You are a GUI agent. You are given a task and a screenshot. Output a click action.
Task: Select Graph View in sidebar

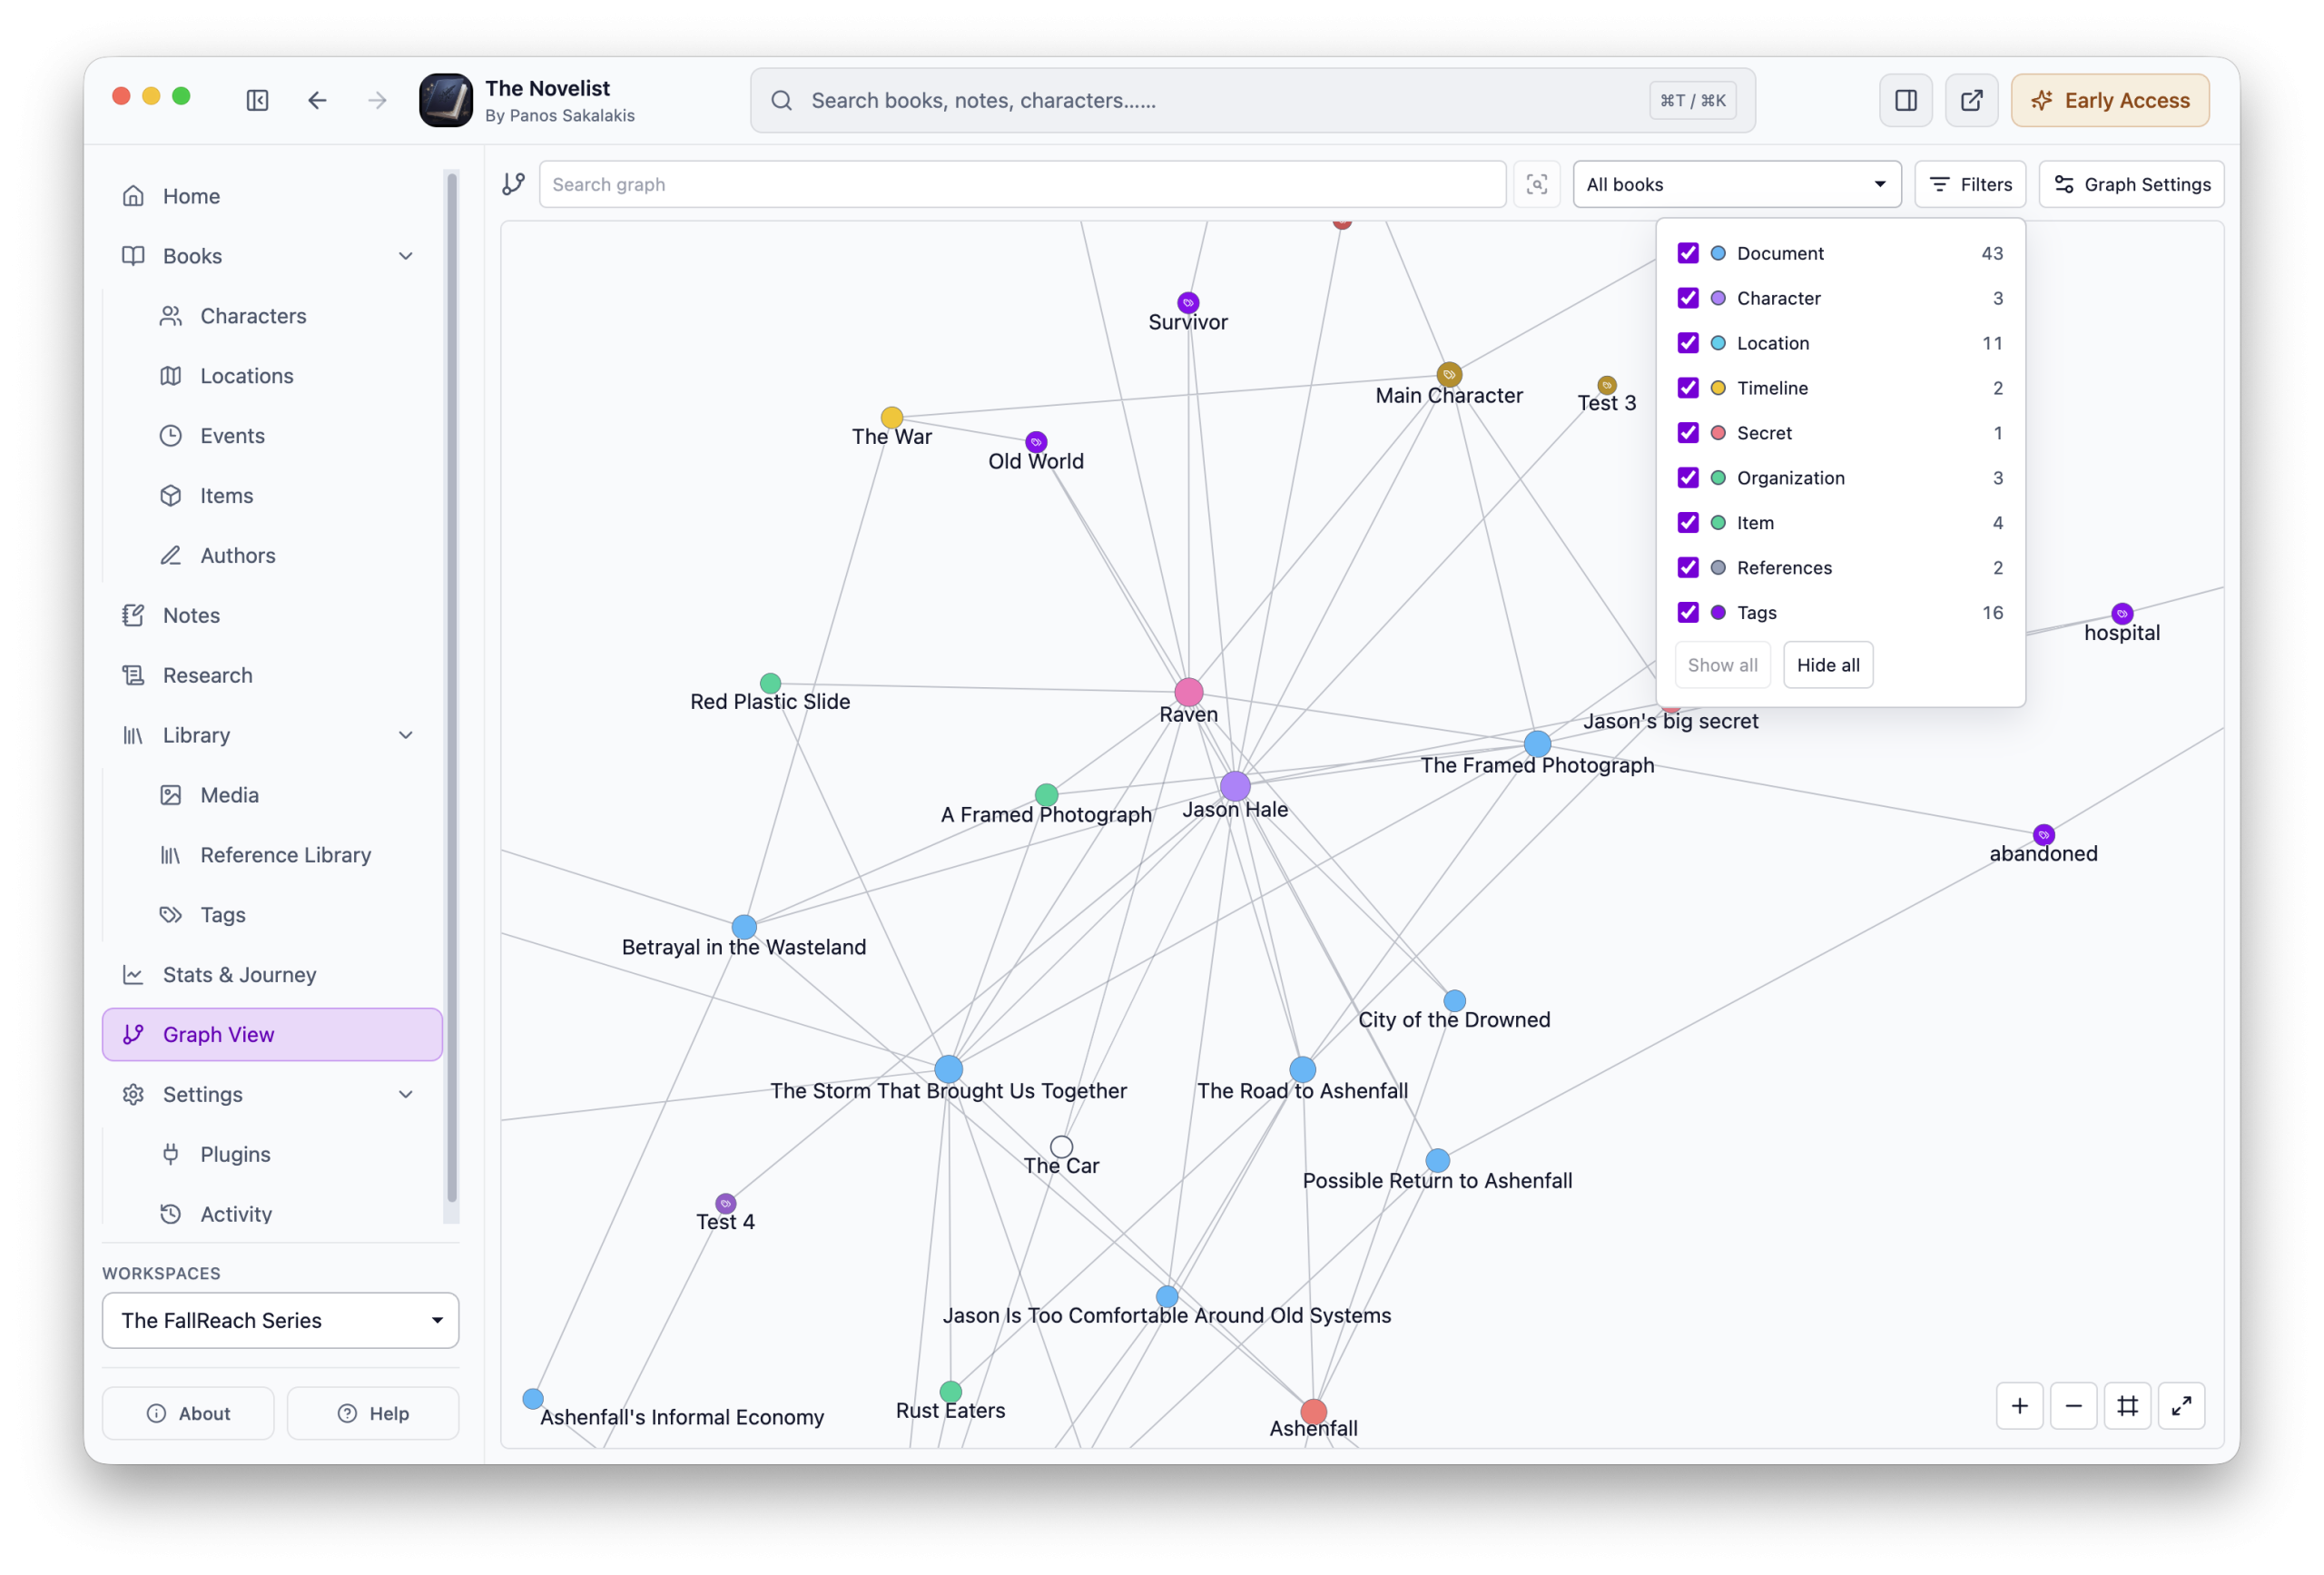pos(272,1034)
